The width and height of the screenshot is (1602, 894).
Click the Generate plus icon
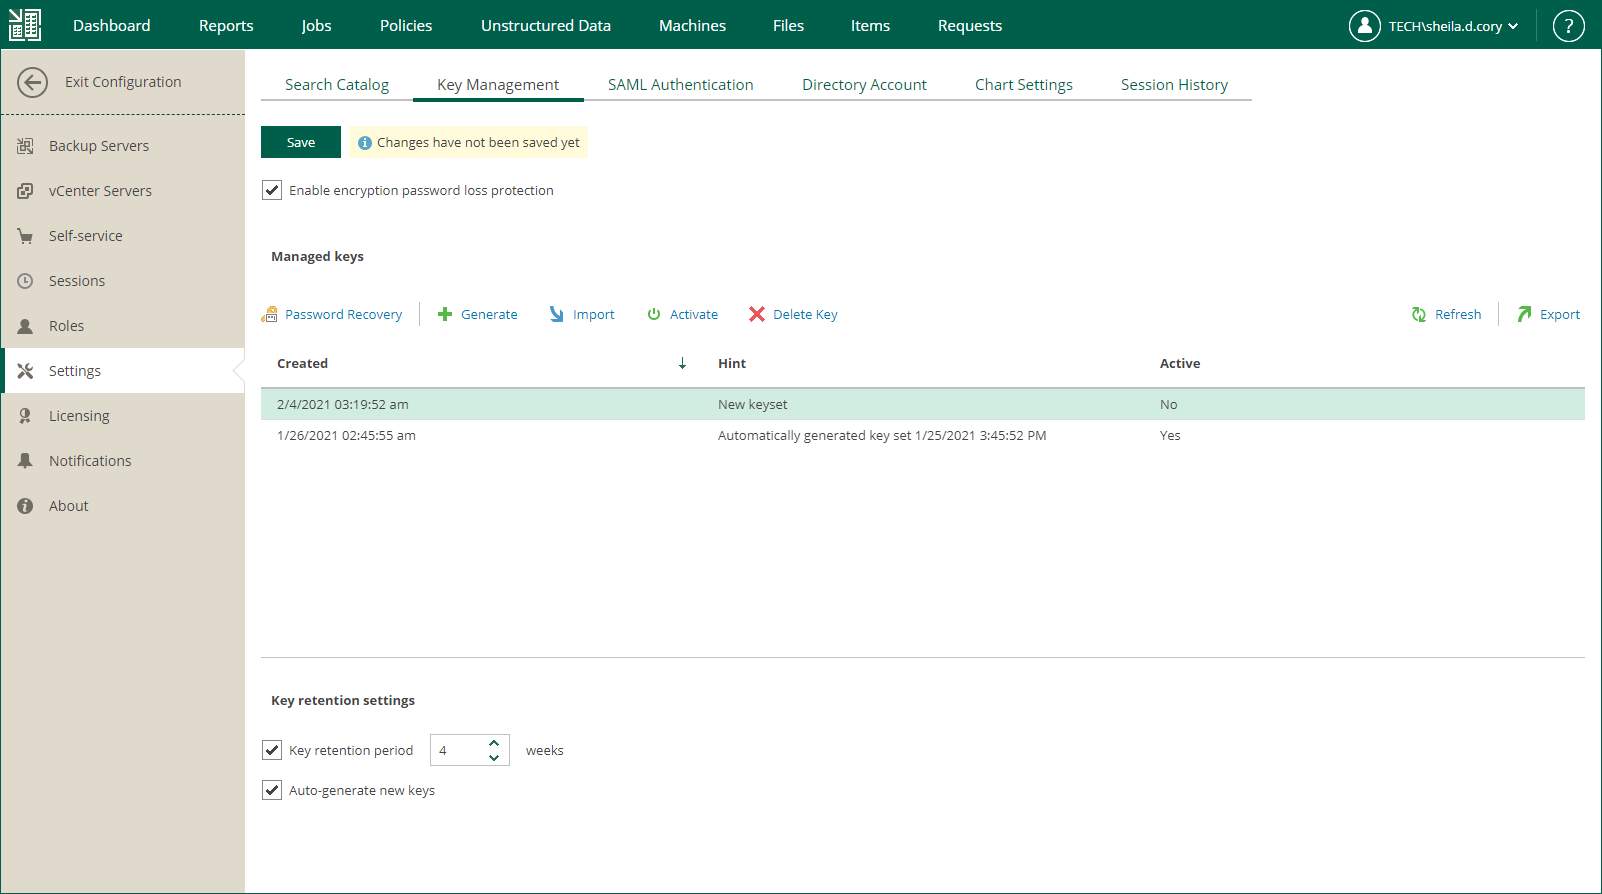(445, 314)
